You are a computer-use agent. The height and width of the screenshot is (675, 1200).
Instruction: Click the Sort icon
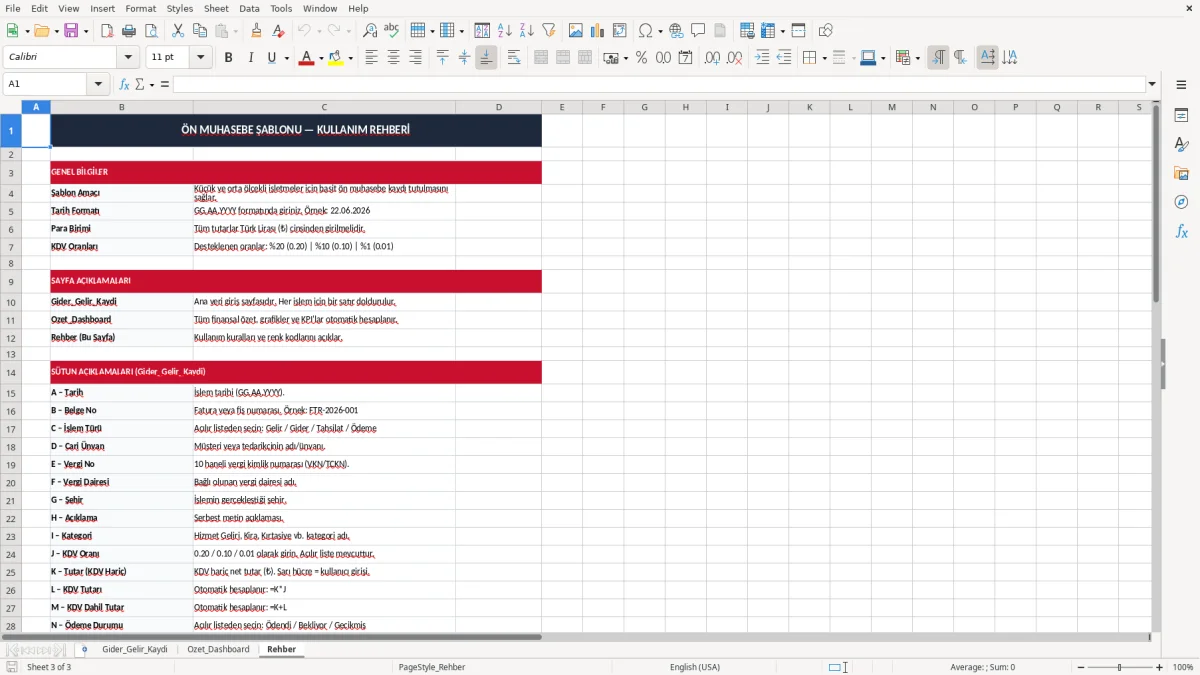click(482, 31)
